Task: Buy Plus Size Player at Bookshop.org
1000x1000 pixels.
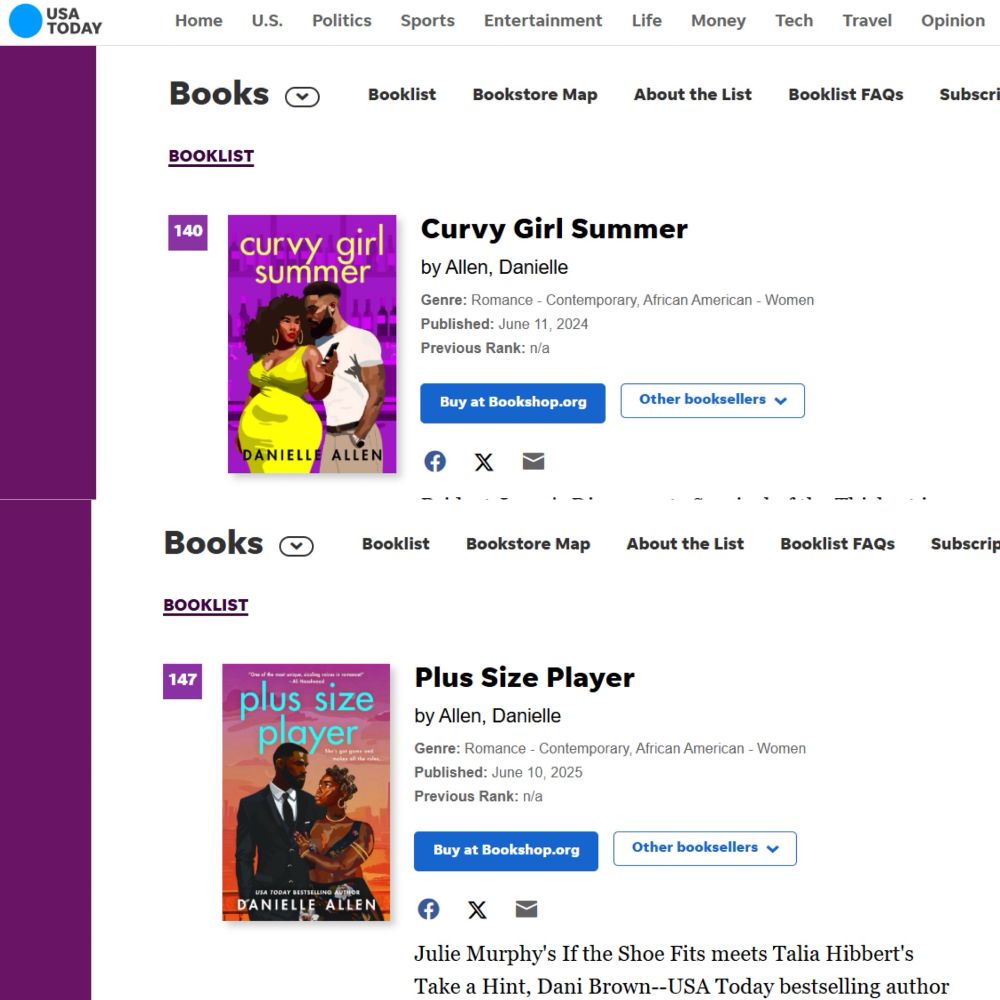Action: coord(506,851)
